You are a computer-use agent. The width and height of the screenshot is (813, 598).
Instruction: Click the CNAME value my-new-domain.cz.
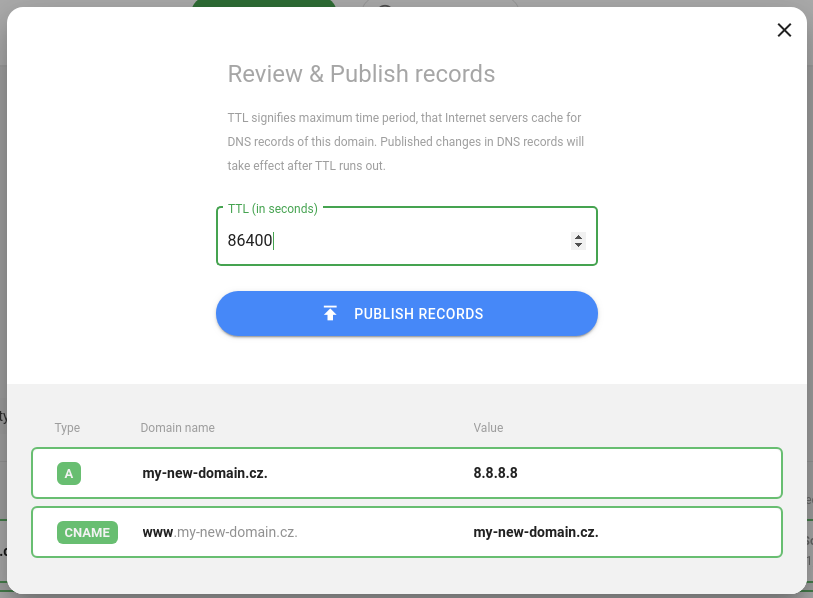click(536, 532)
